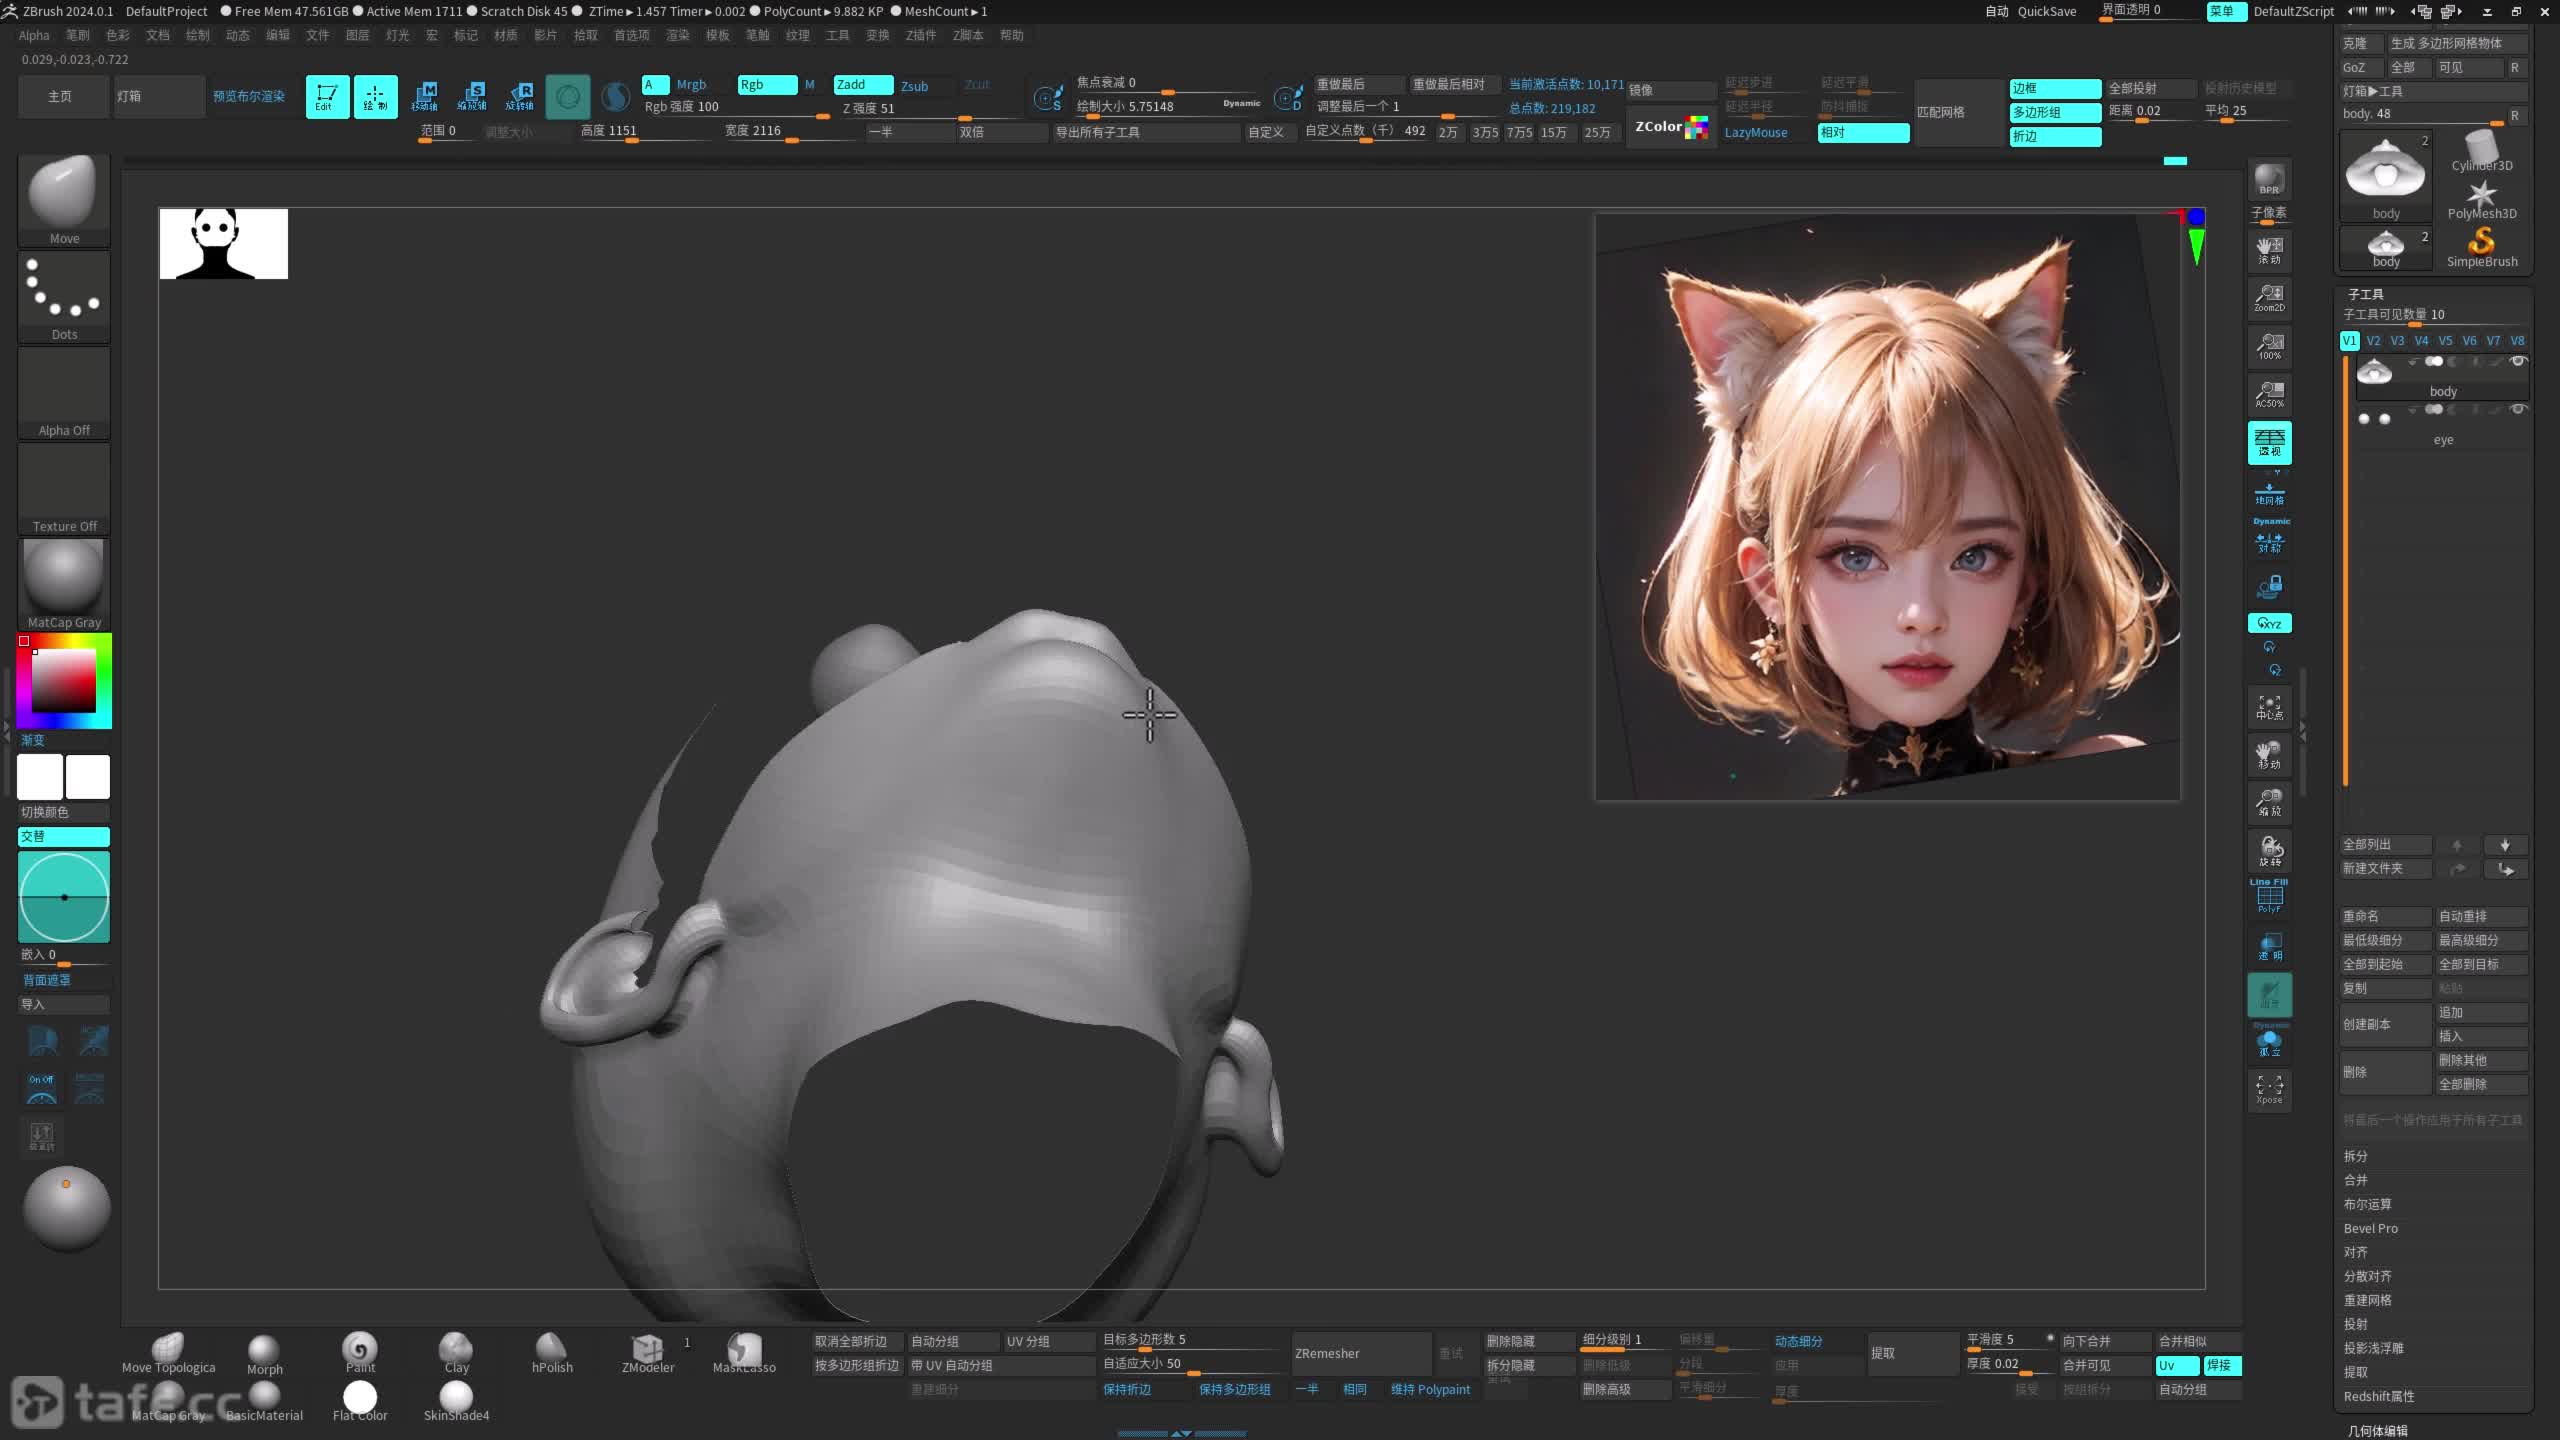This screenshot has width=2560, height=1440.
Task: Click the main color picker square
Action: pos(64,681)
